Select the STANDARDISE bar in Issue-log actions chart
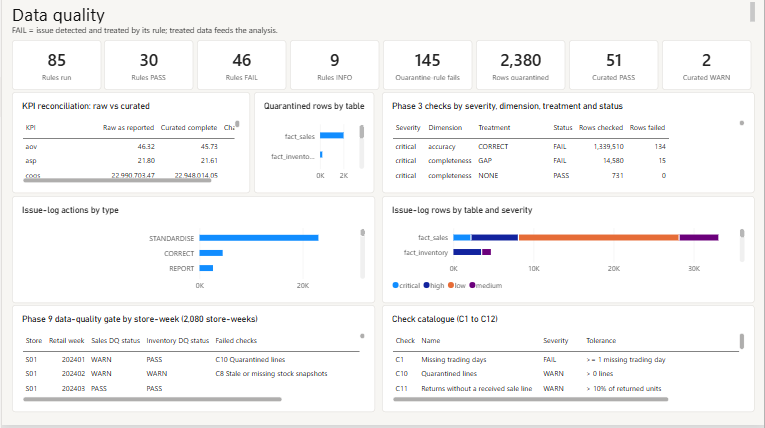This screenshot has height=428, width=765. click(x=259, y=238)
